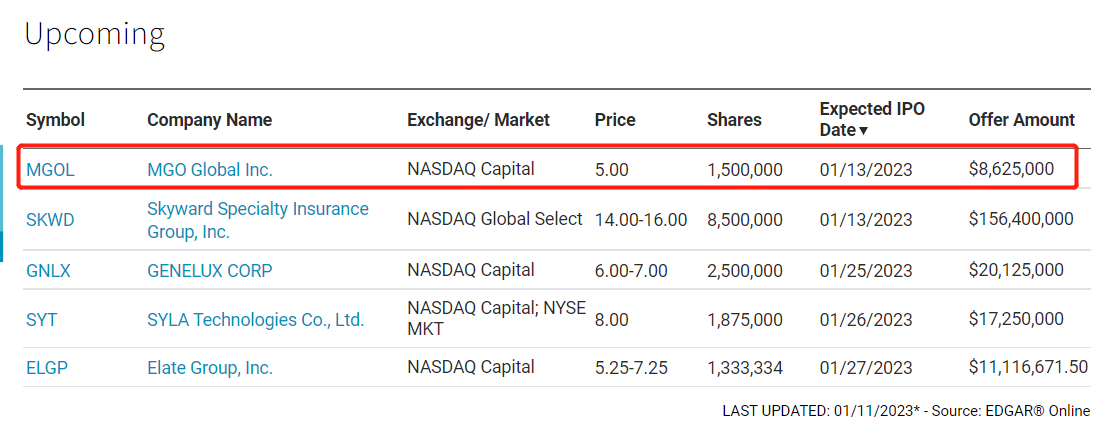Viewport: 1113px width, 436px height.
Task: Click the Offer Amount column header
Action: point(1021,120)
